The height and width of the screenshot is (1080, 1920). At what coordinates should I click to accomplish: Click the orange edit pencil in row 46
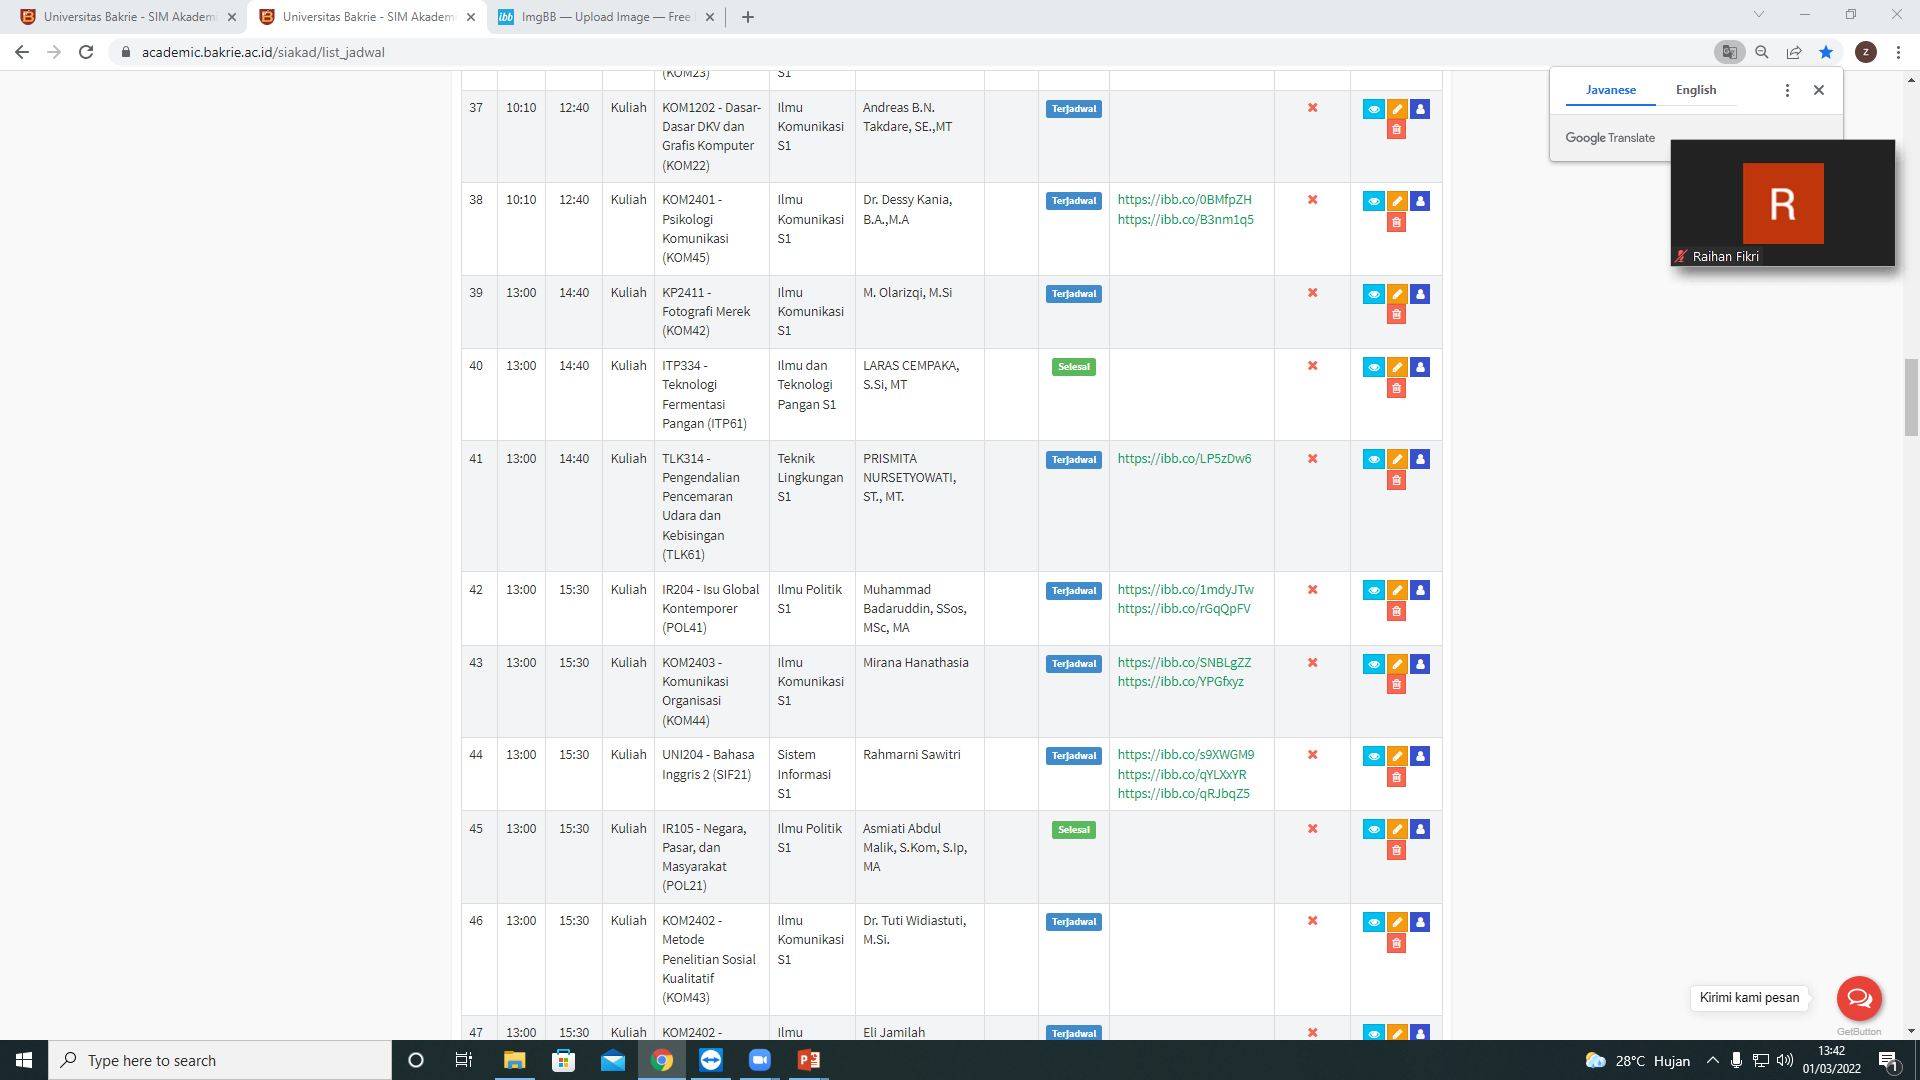[x=1397, y=922]
